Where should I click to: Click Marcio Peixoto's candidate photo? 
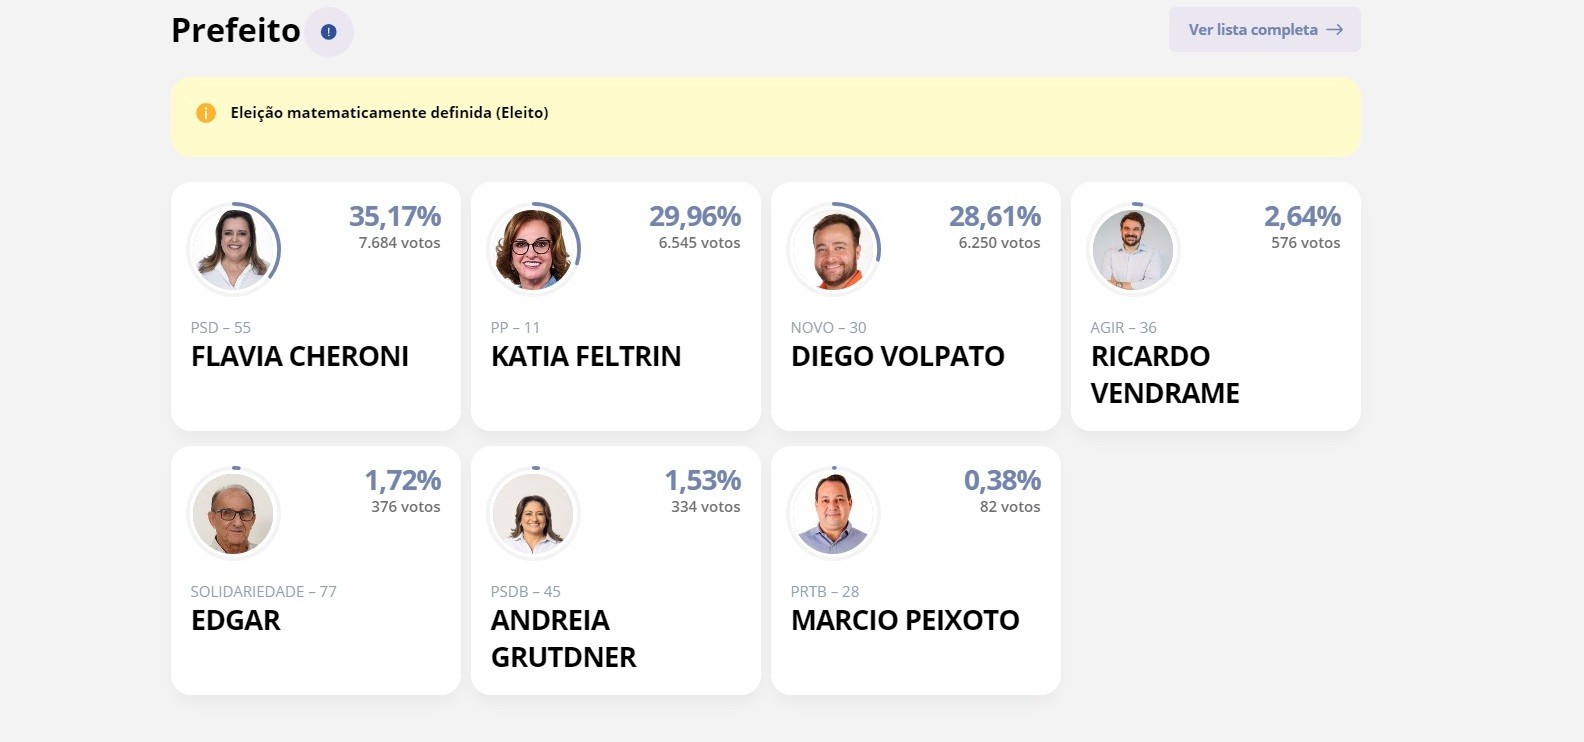834,513
